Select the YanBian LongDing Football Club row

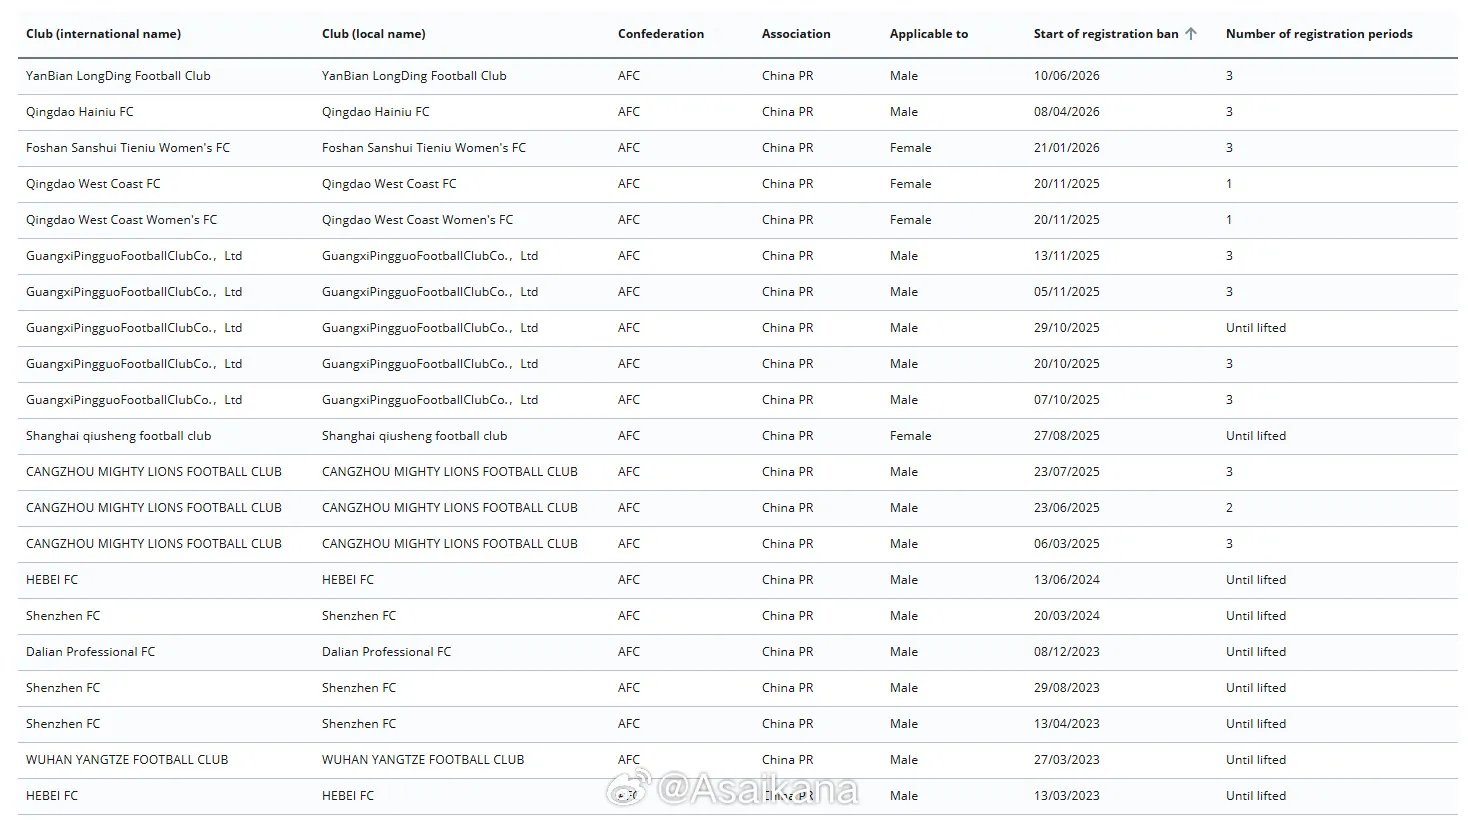pos(738,76)
